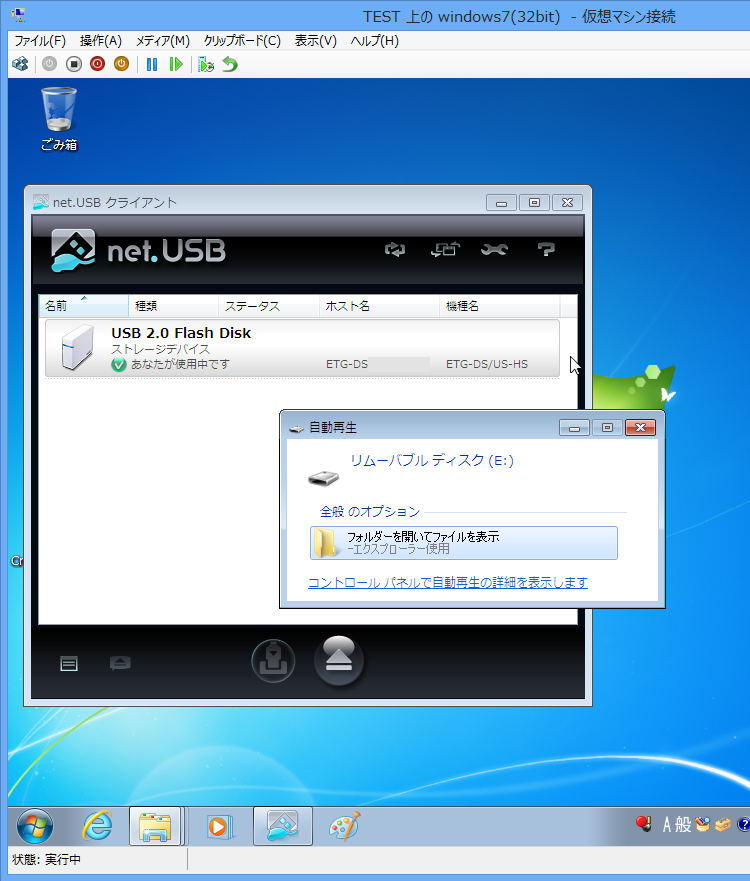The image size is (750, 881).
Task: Minimize the net.USB クライアント window
Action: 501,202
